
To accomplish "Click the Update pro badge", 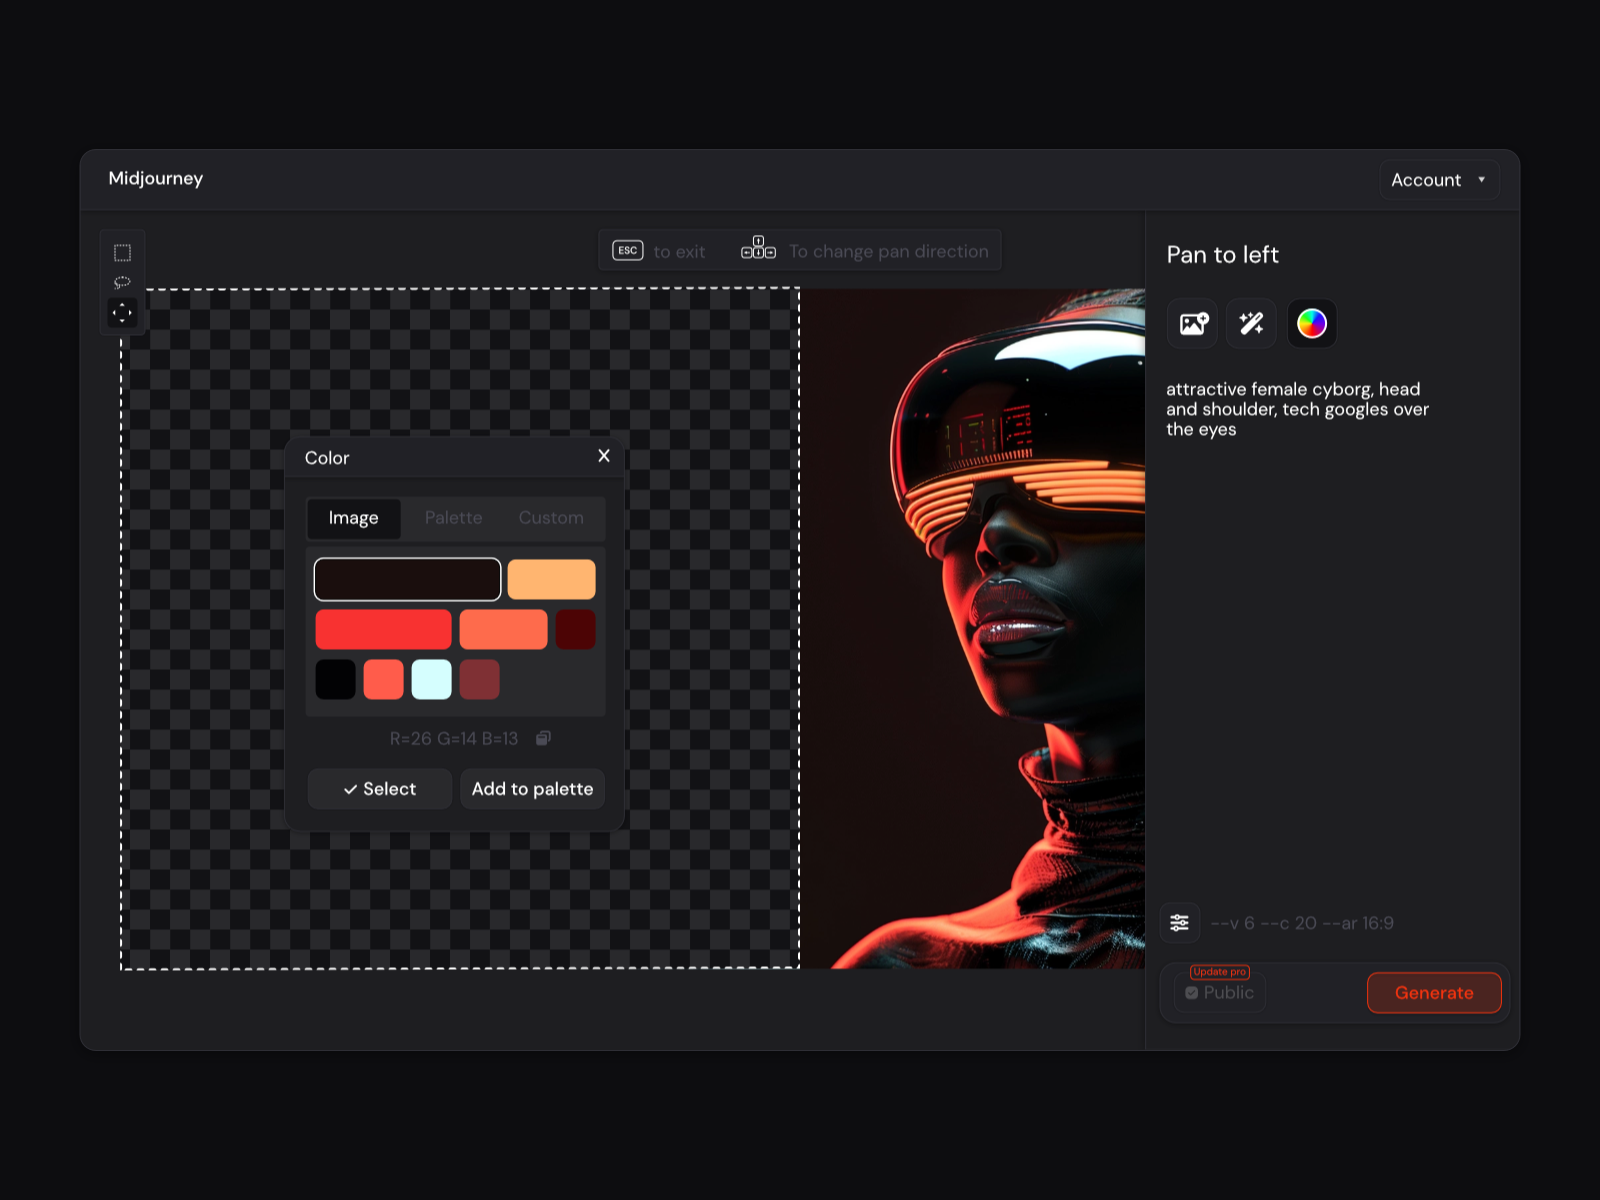I will pos(1219,970).
